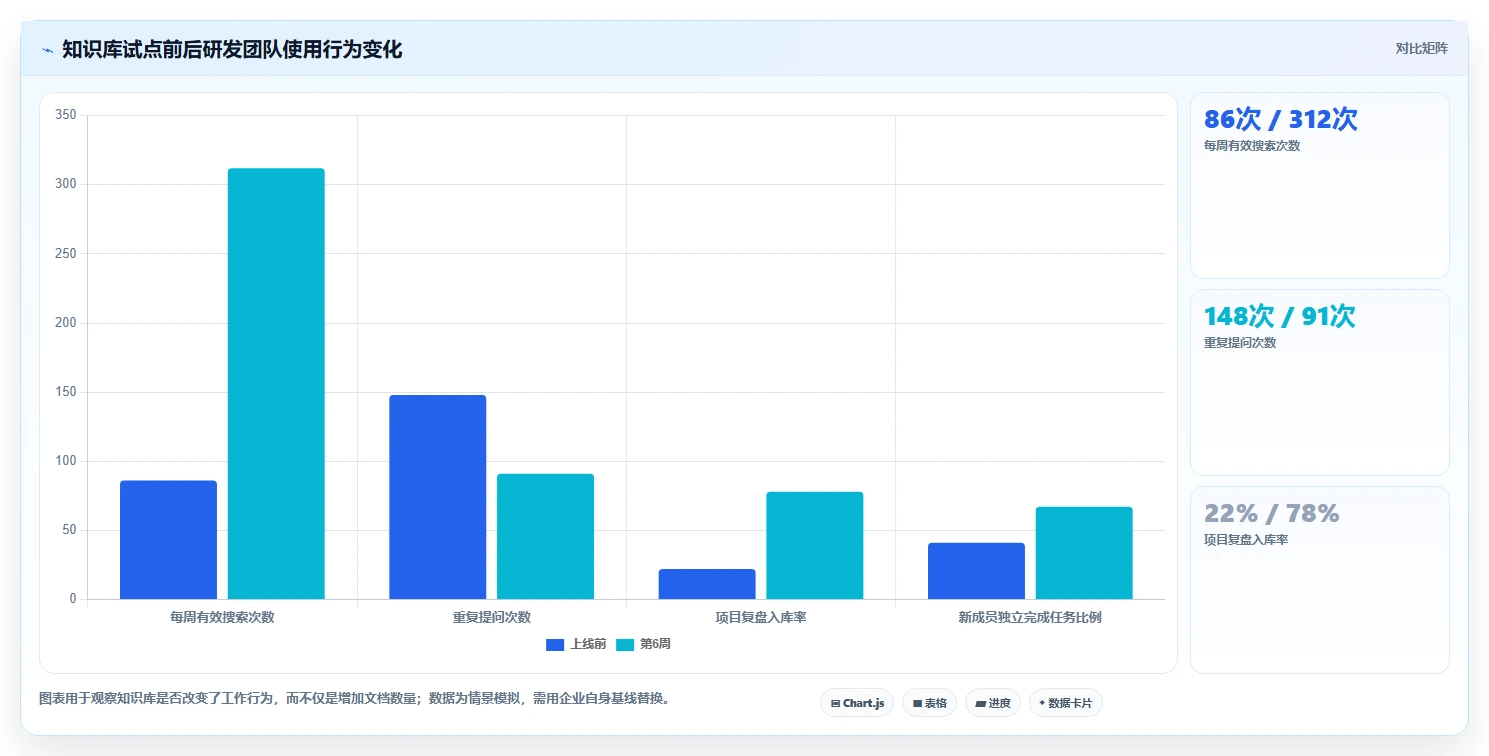Click the 86次 / 312次 card value
Image resolution: width=1489 pixels, height=756 pixels.
(1281, 120)
